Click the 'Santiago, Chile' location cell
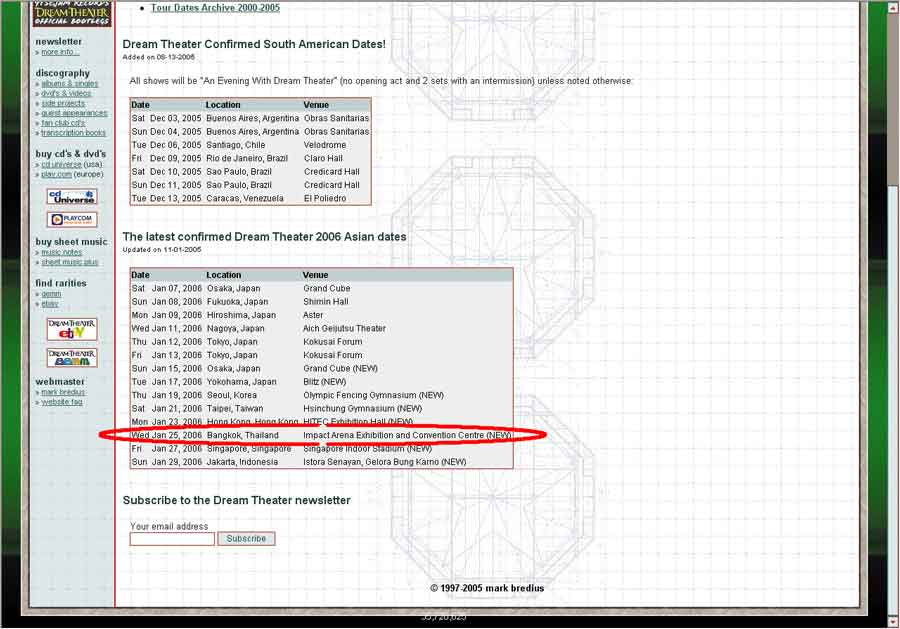900x629 pixels. click(236, 145)
